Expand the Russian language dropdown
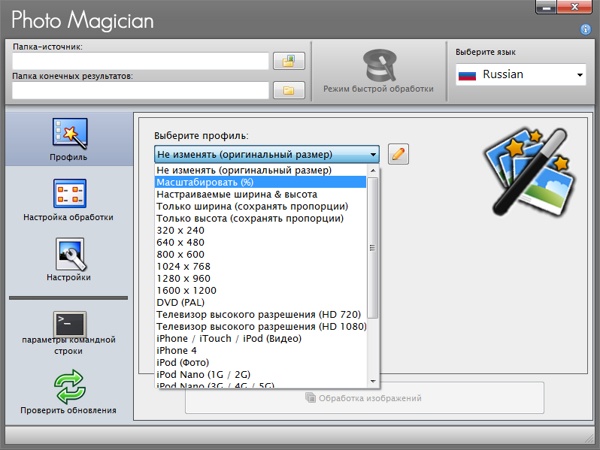Screen dimensions: 600x450 (x=579, y=75)
